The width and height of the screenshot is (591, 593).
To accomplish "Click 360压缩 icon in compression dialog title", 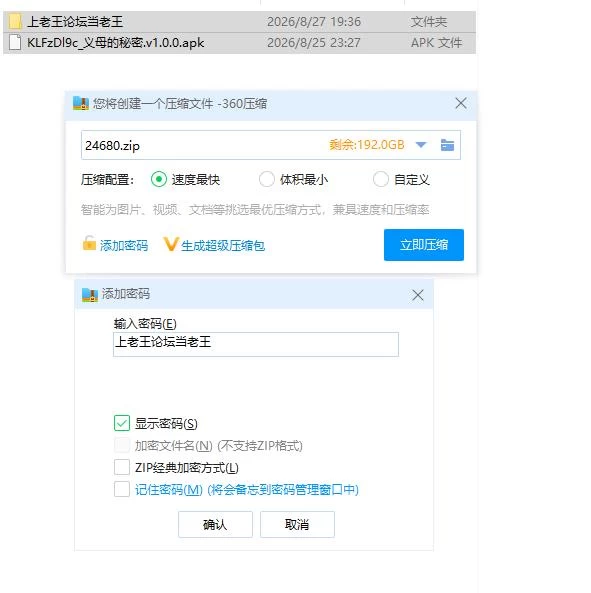I will (x=81, y=103).
